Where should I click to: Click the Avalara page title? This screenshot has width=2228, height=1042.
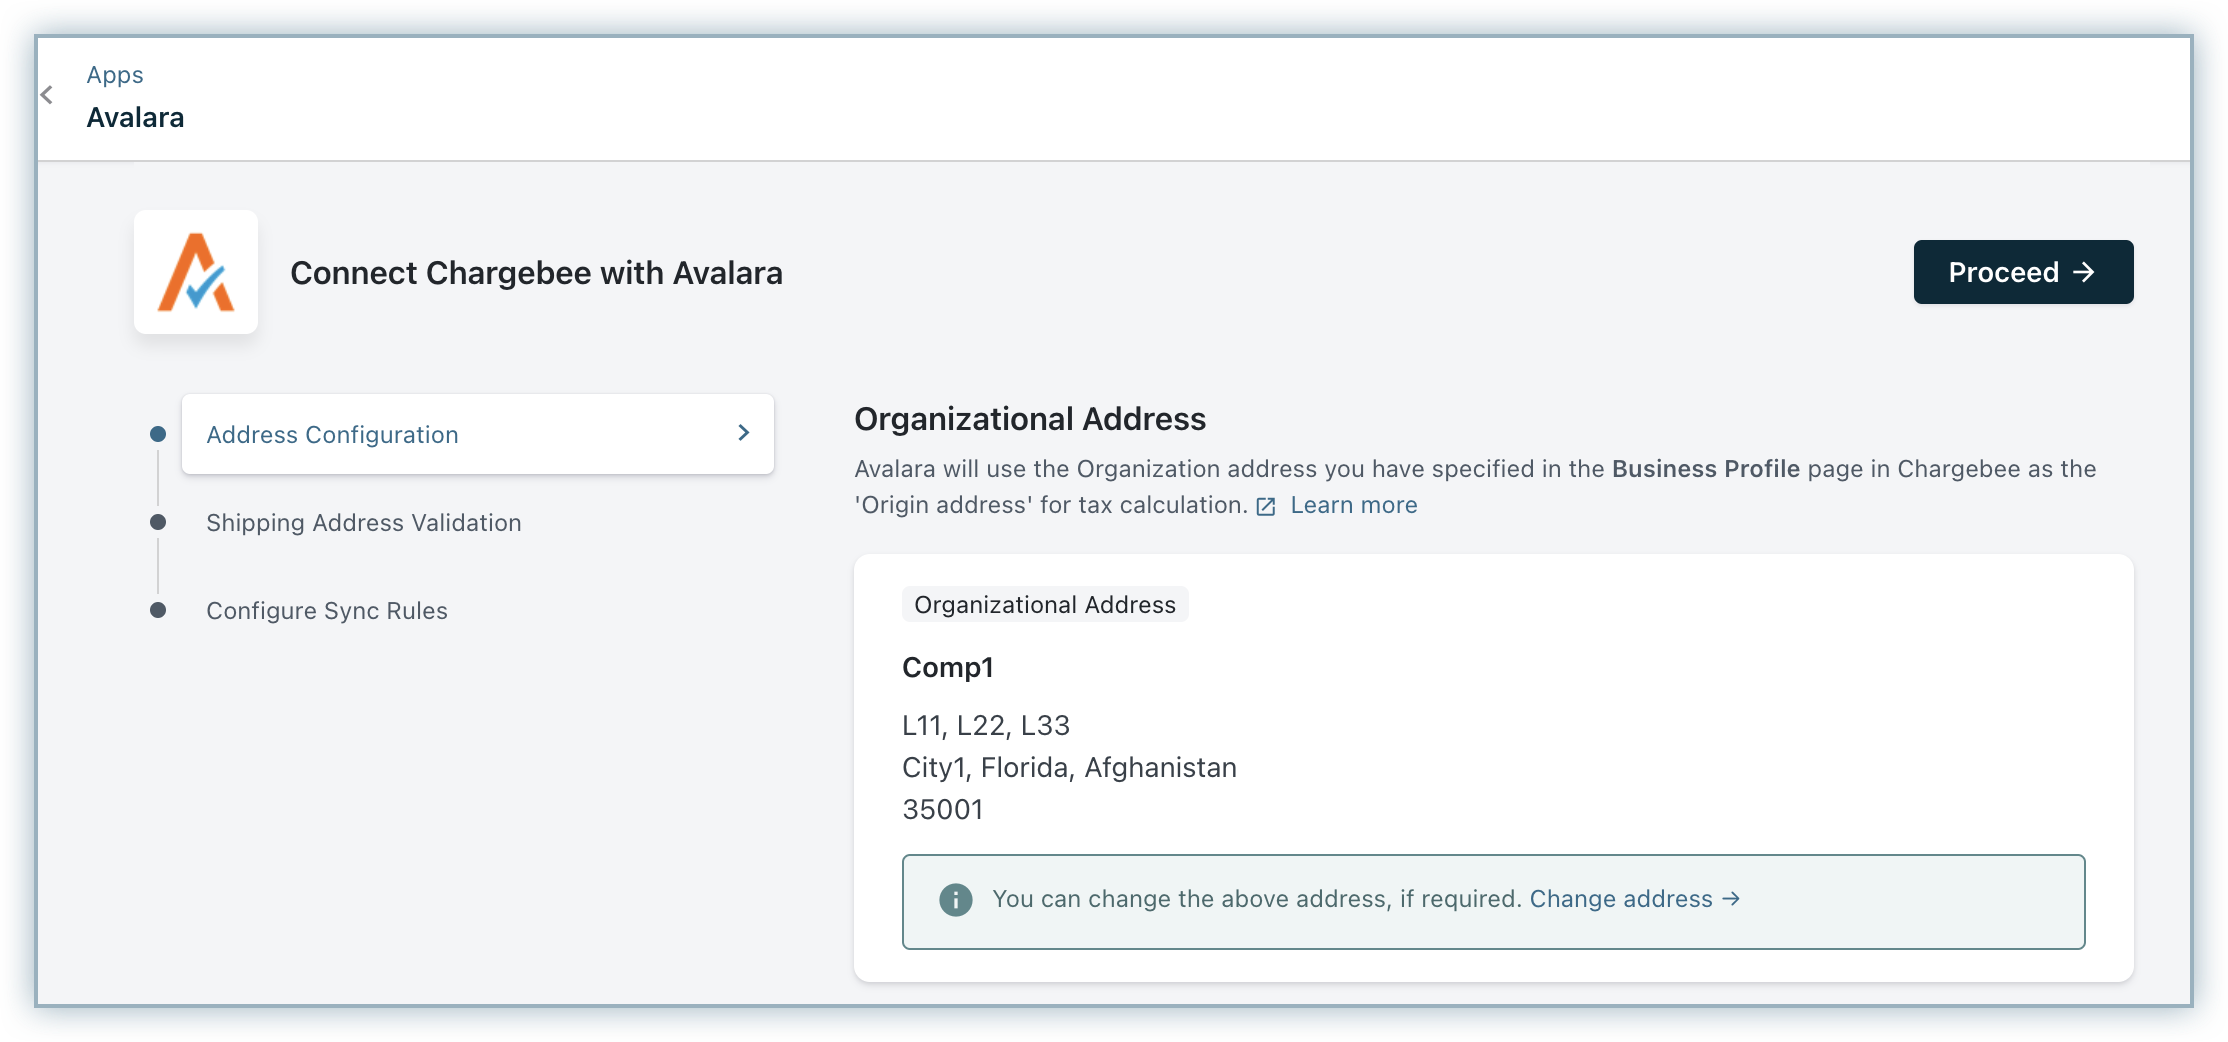[x=135, y=118]
